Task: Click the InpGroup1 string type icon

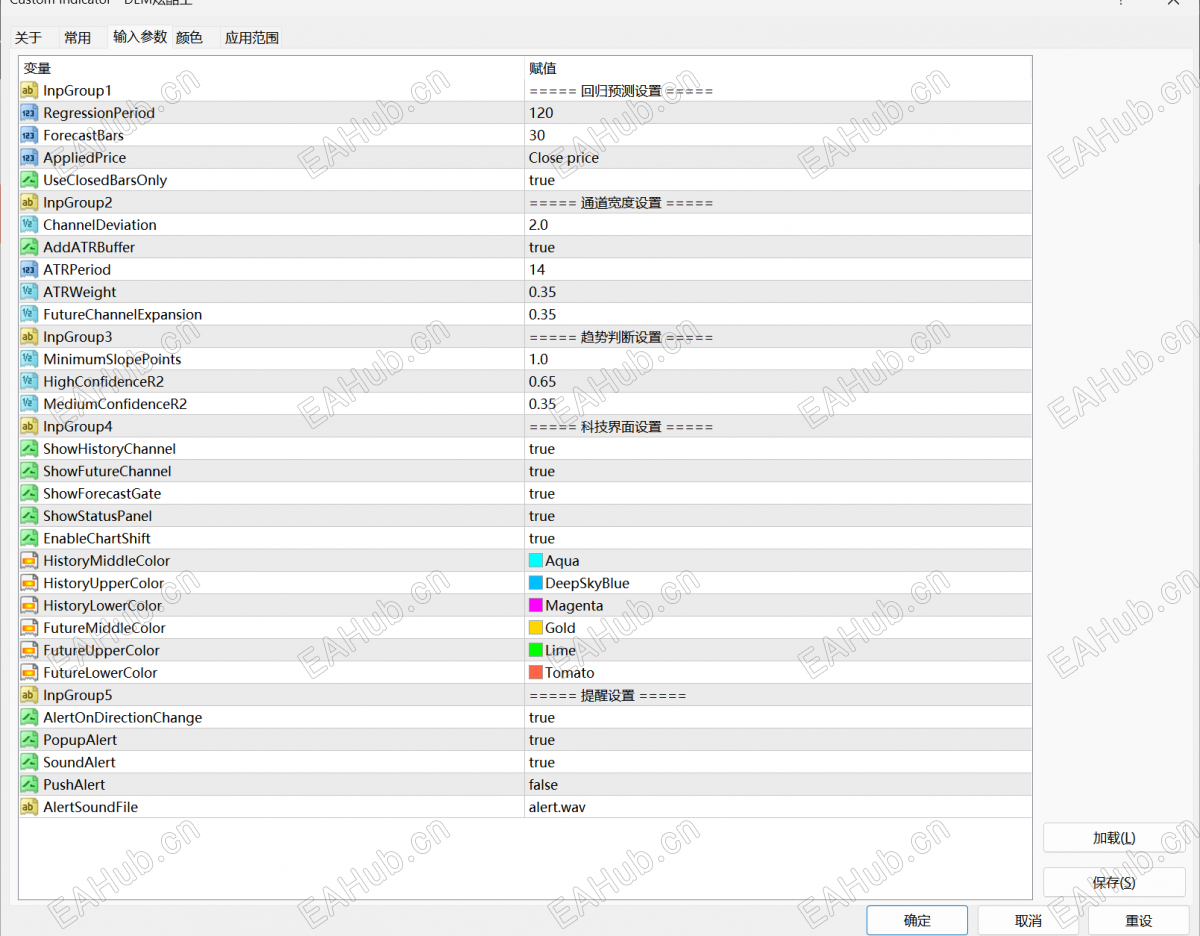Action: 29,91
